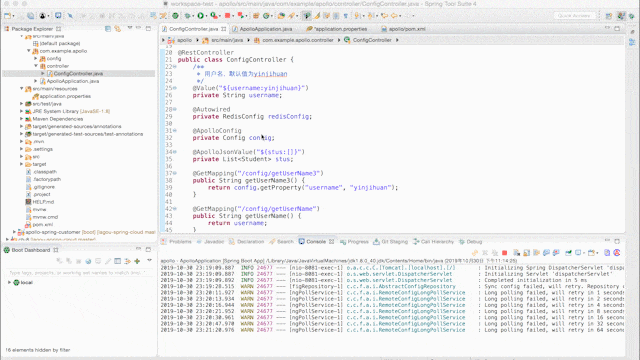
Task: Click the Save All toolbar icon
Action: tap(31, 16)
